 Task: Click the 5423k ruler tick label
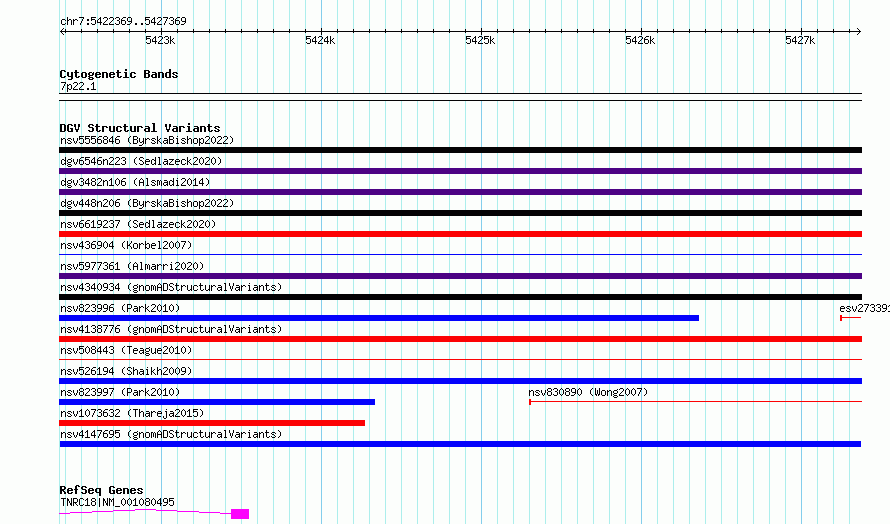(160, 40)
